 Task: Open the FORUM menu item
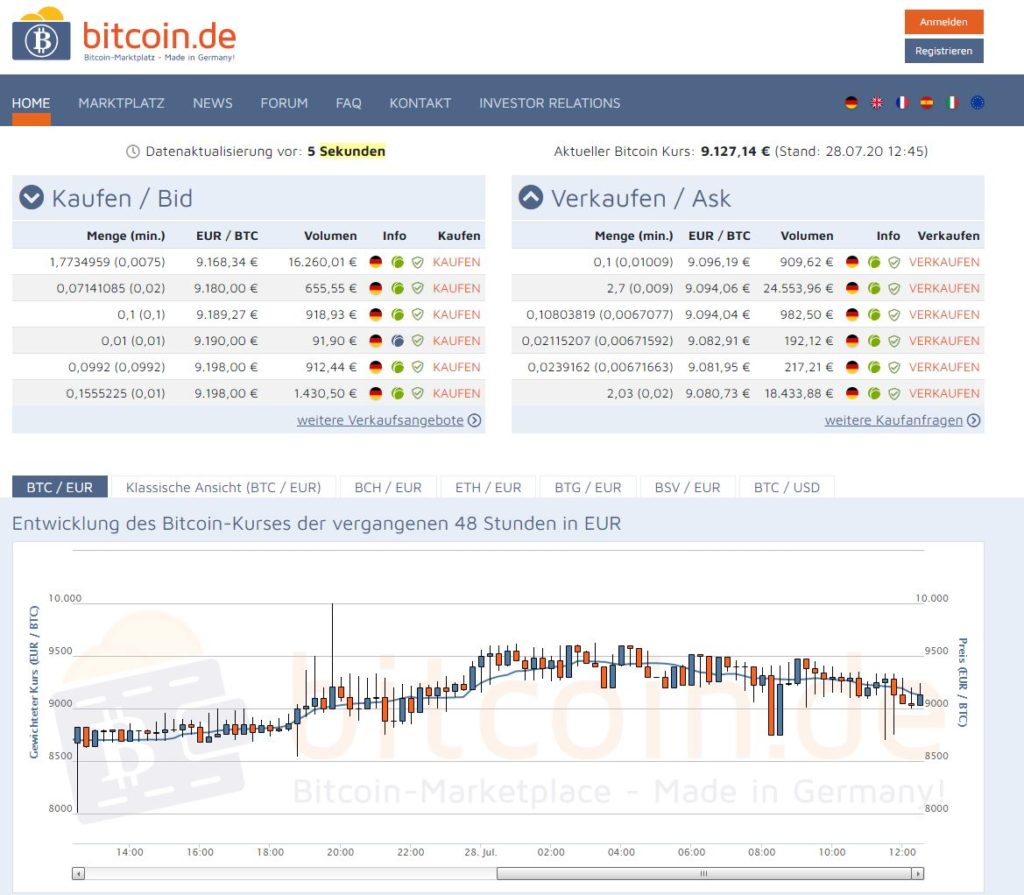pos(284,103)
